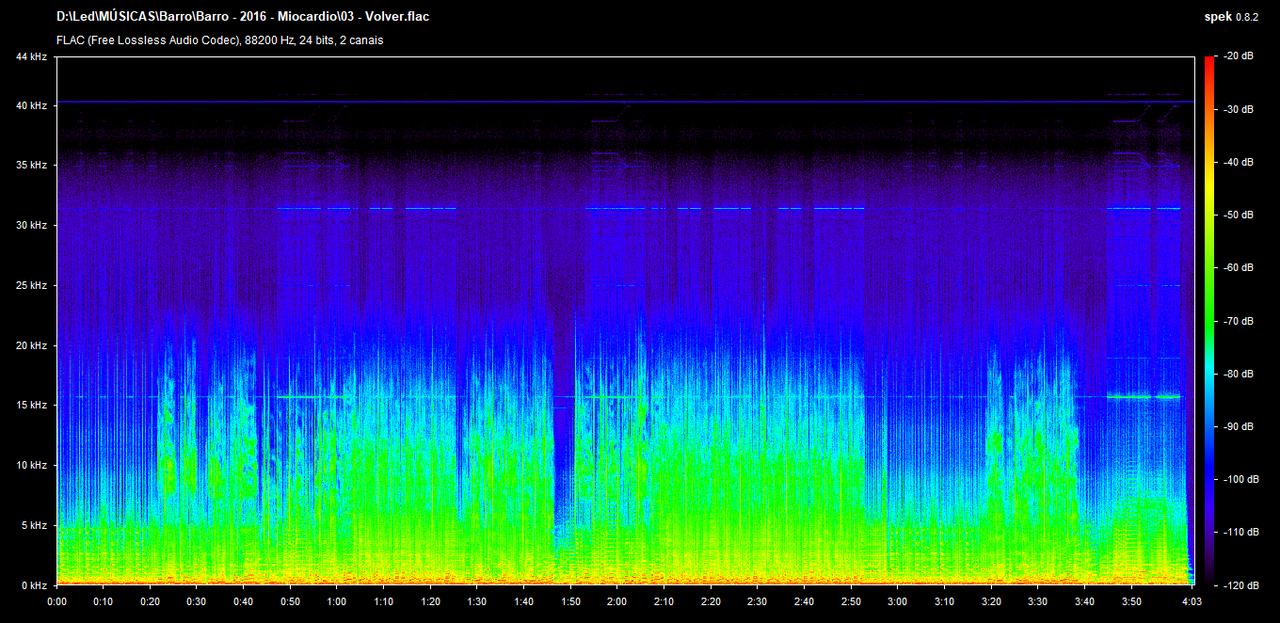The width and height of the screenshot is (1280, 623).
Task: Click the 4:03 end time label
Action: coord(1192,602)
